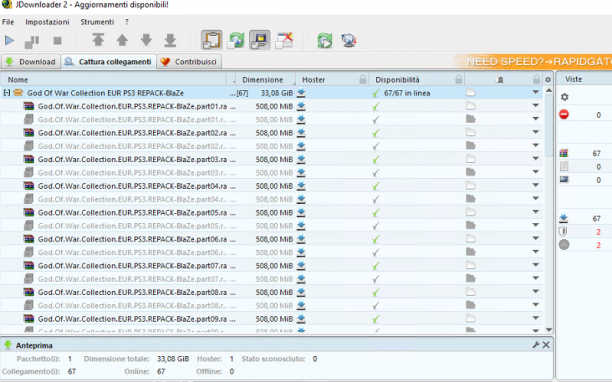
Task: Click the gray circle filter showing red 2
Action: (x=564, y=245)
